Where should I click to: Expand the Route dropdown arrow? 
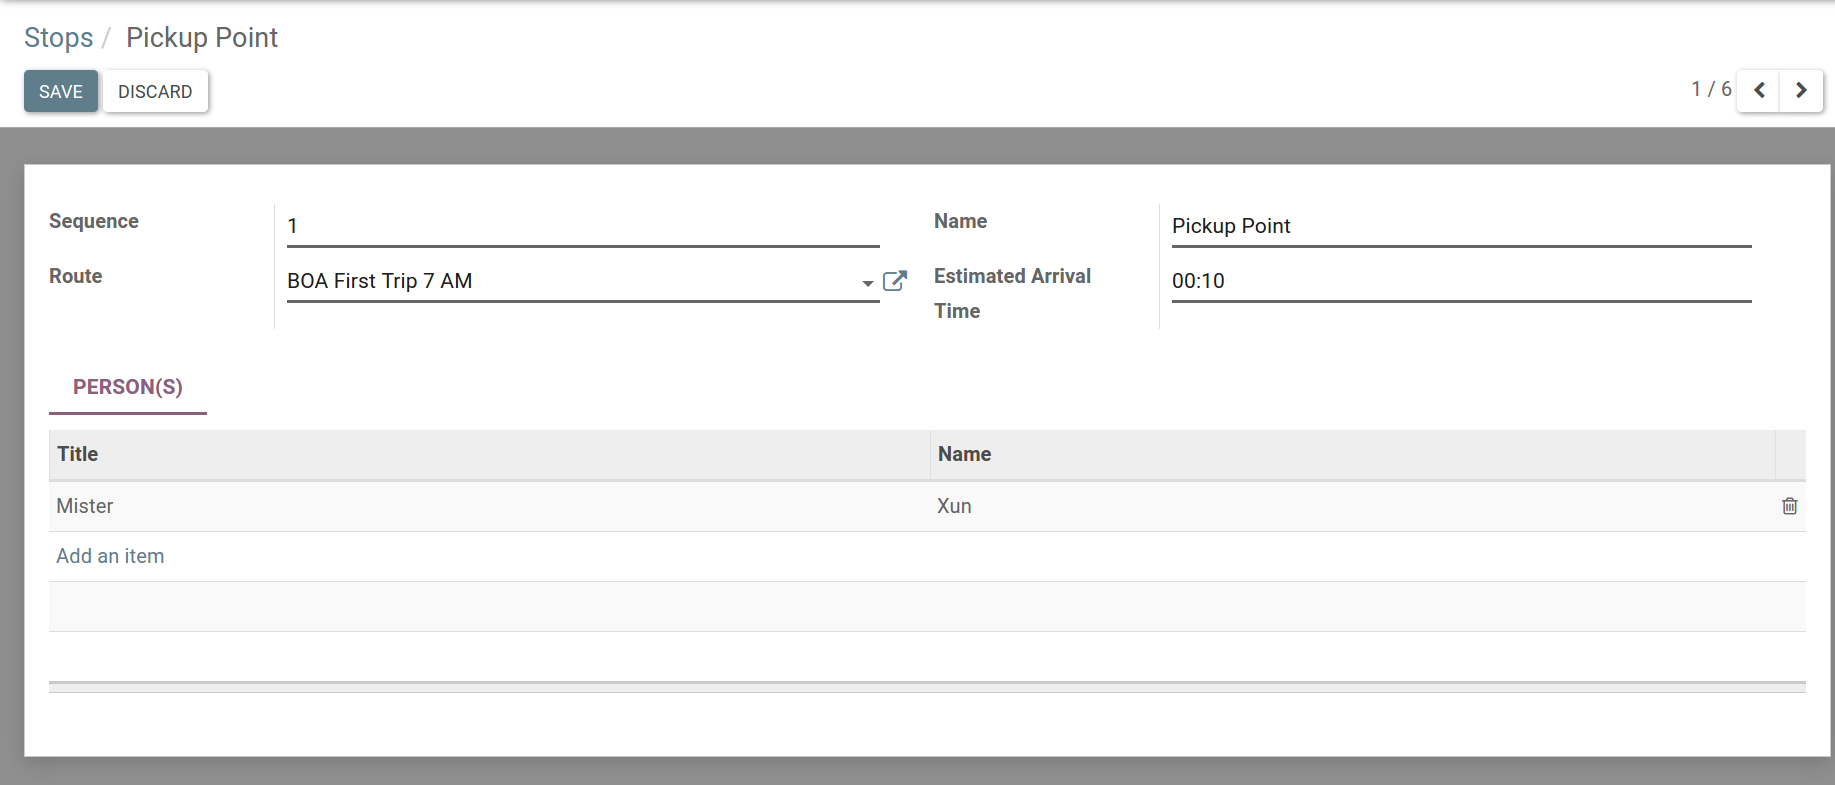point(867,283)
